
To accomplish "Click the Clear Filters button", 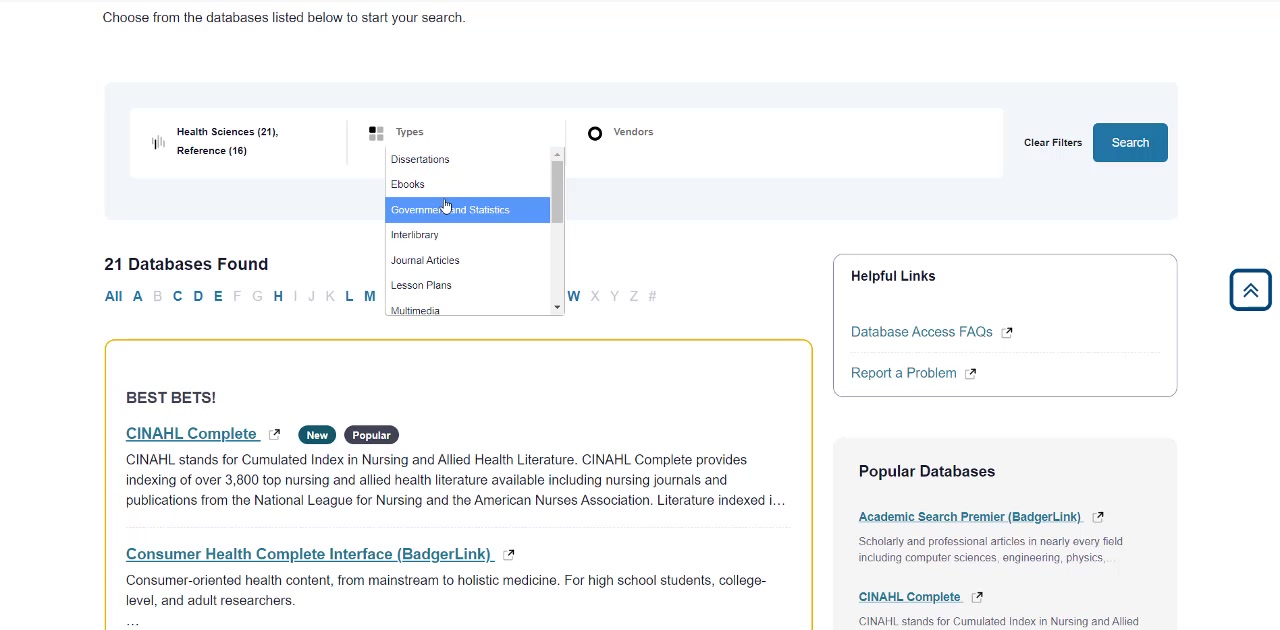I will (1053, 142).
